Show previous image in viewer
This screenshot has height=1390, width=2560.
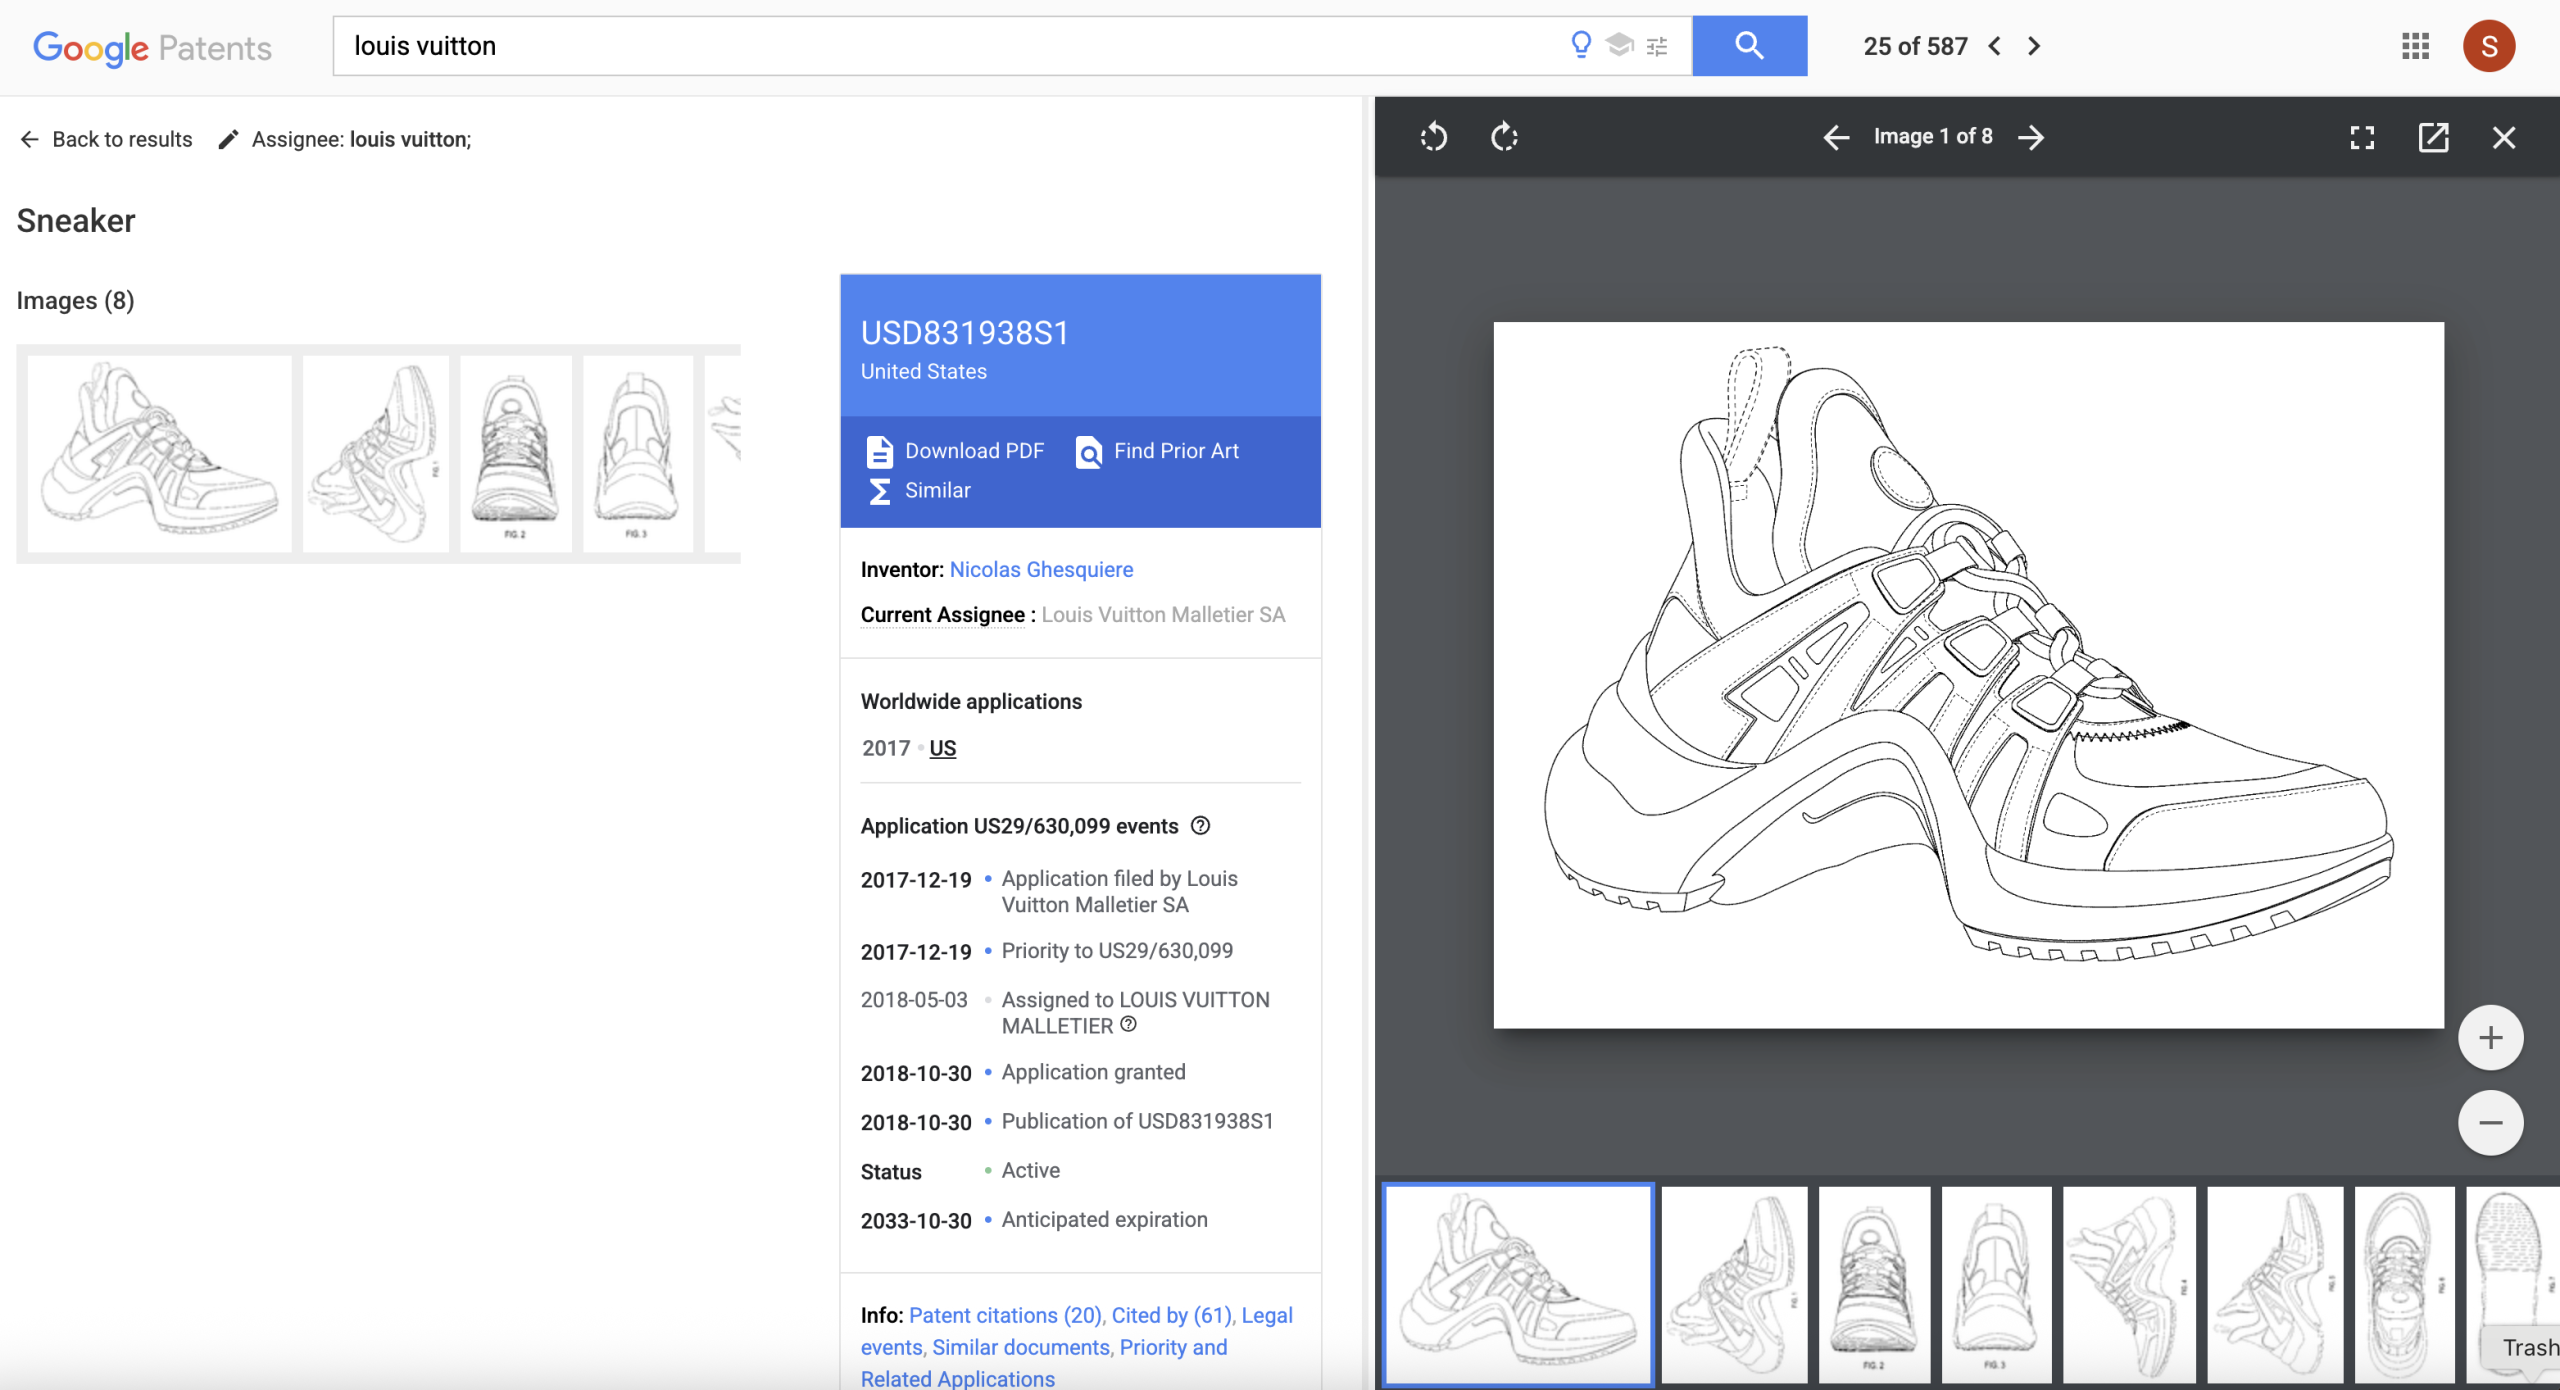1836,137
